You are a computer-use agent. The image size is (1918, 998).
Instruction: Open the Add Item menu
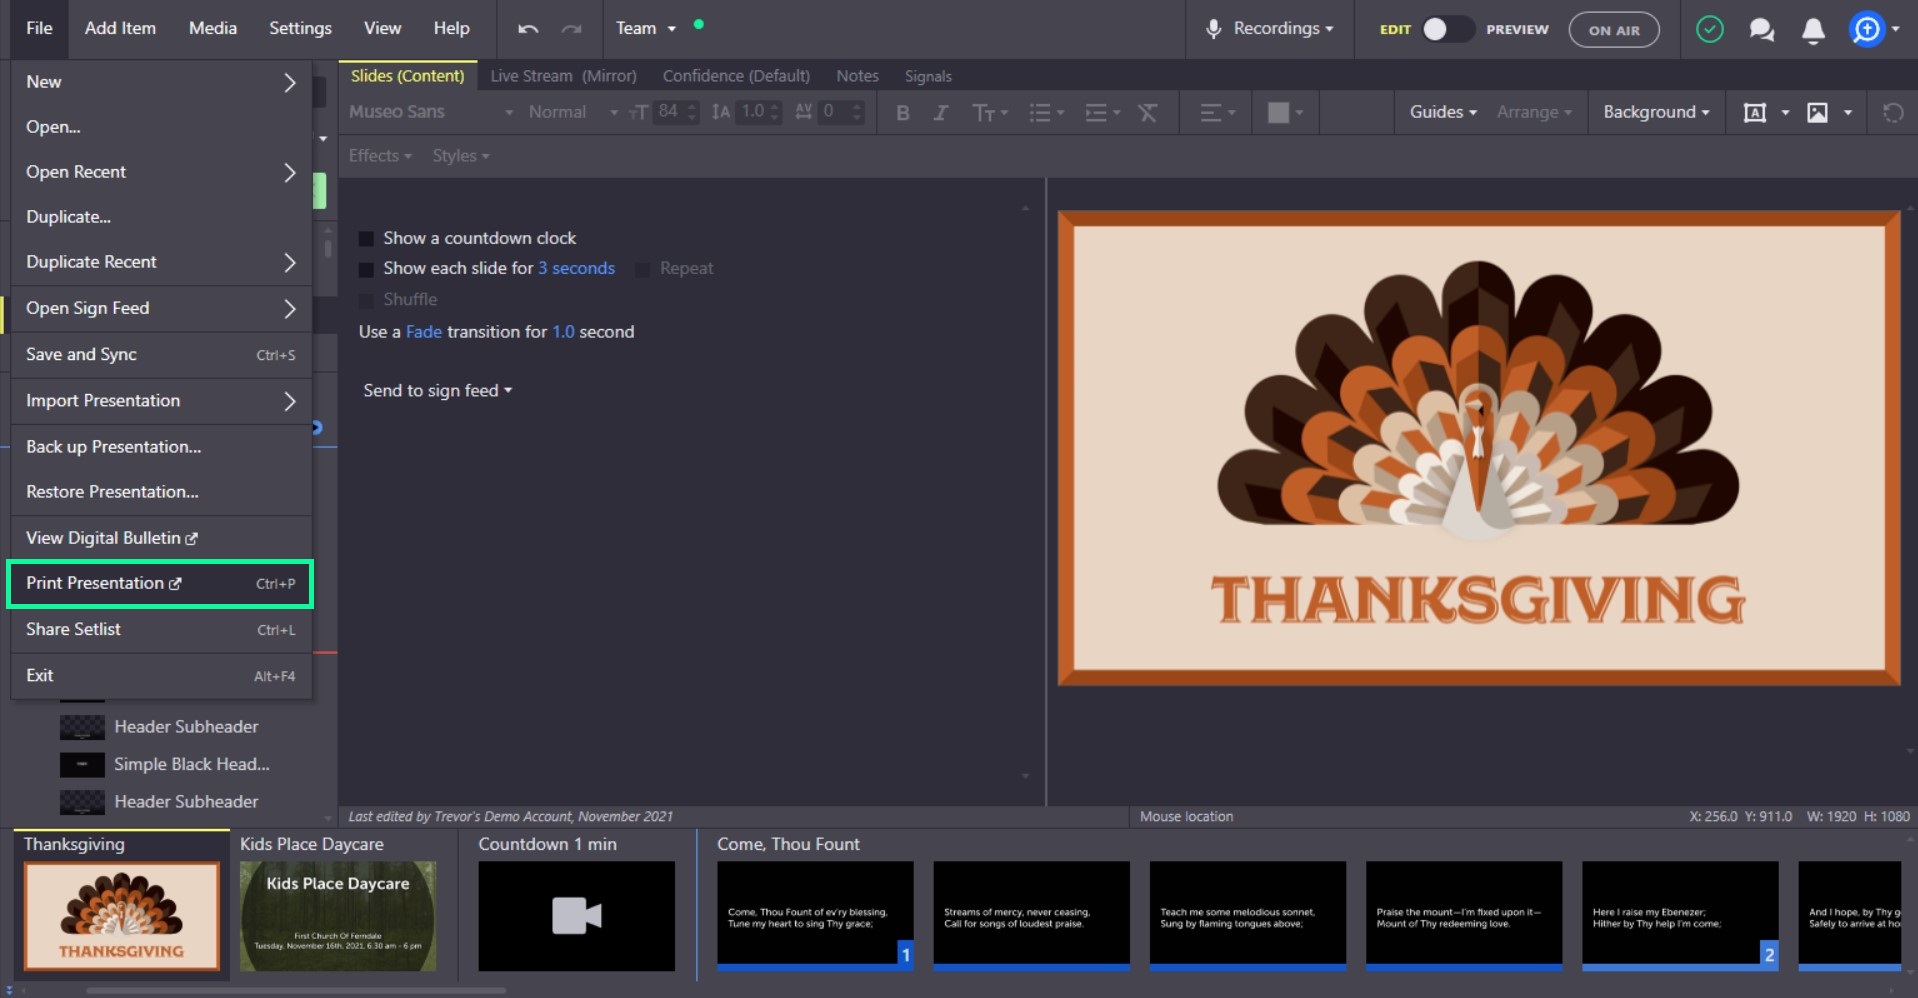coord(120,29)
